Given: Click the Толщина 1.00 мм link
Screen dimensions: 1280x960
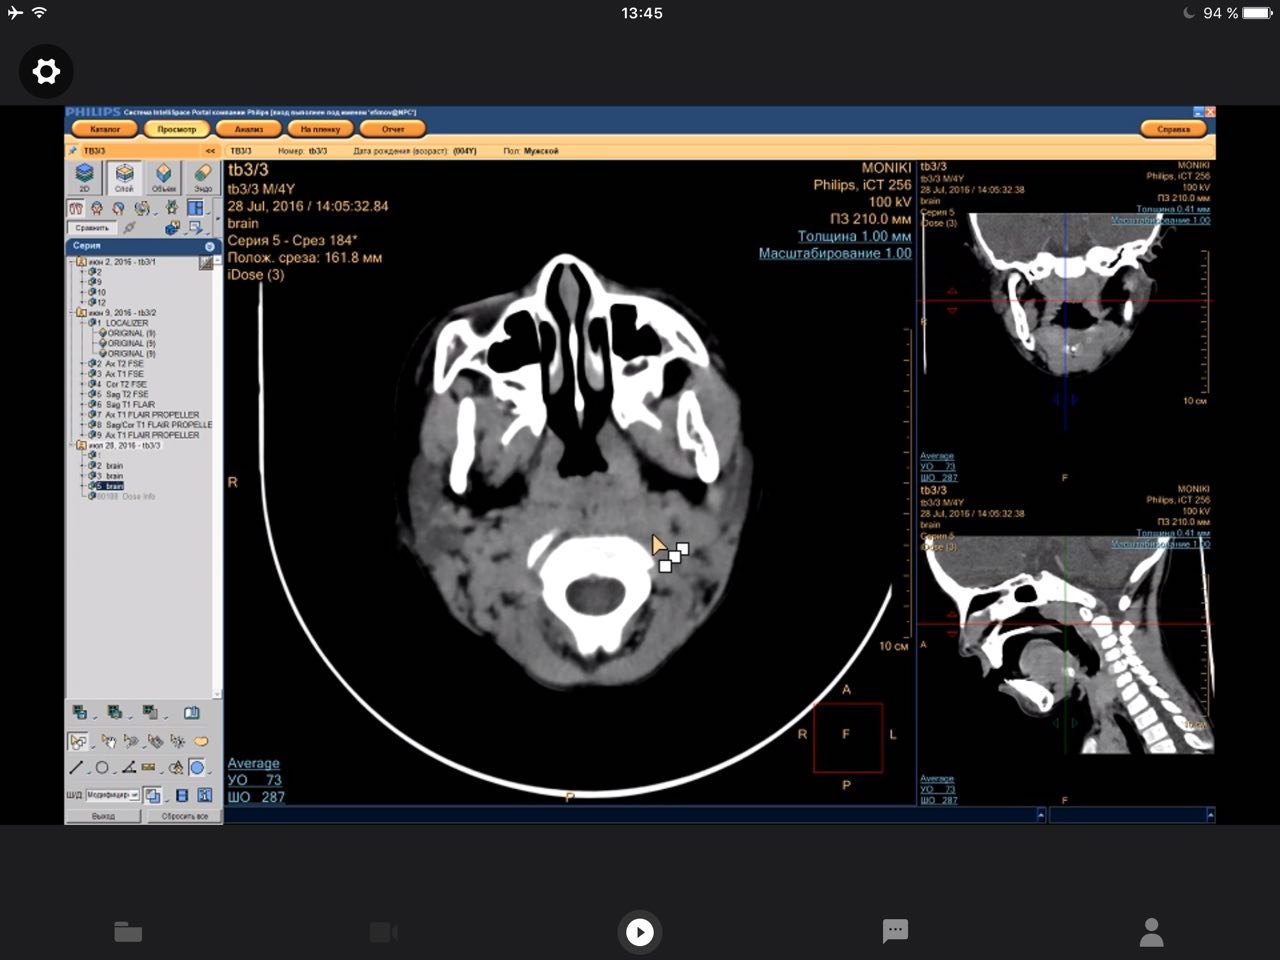Looking at the screenshot, I should coord(854,236).
